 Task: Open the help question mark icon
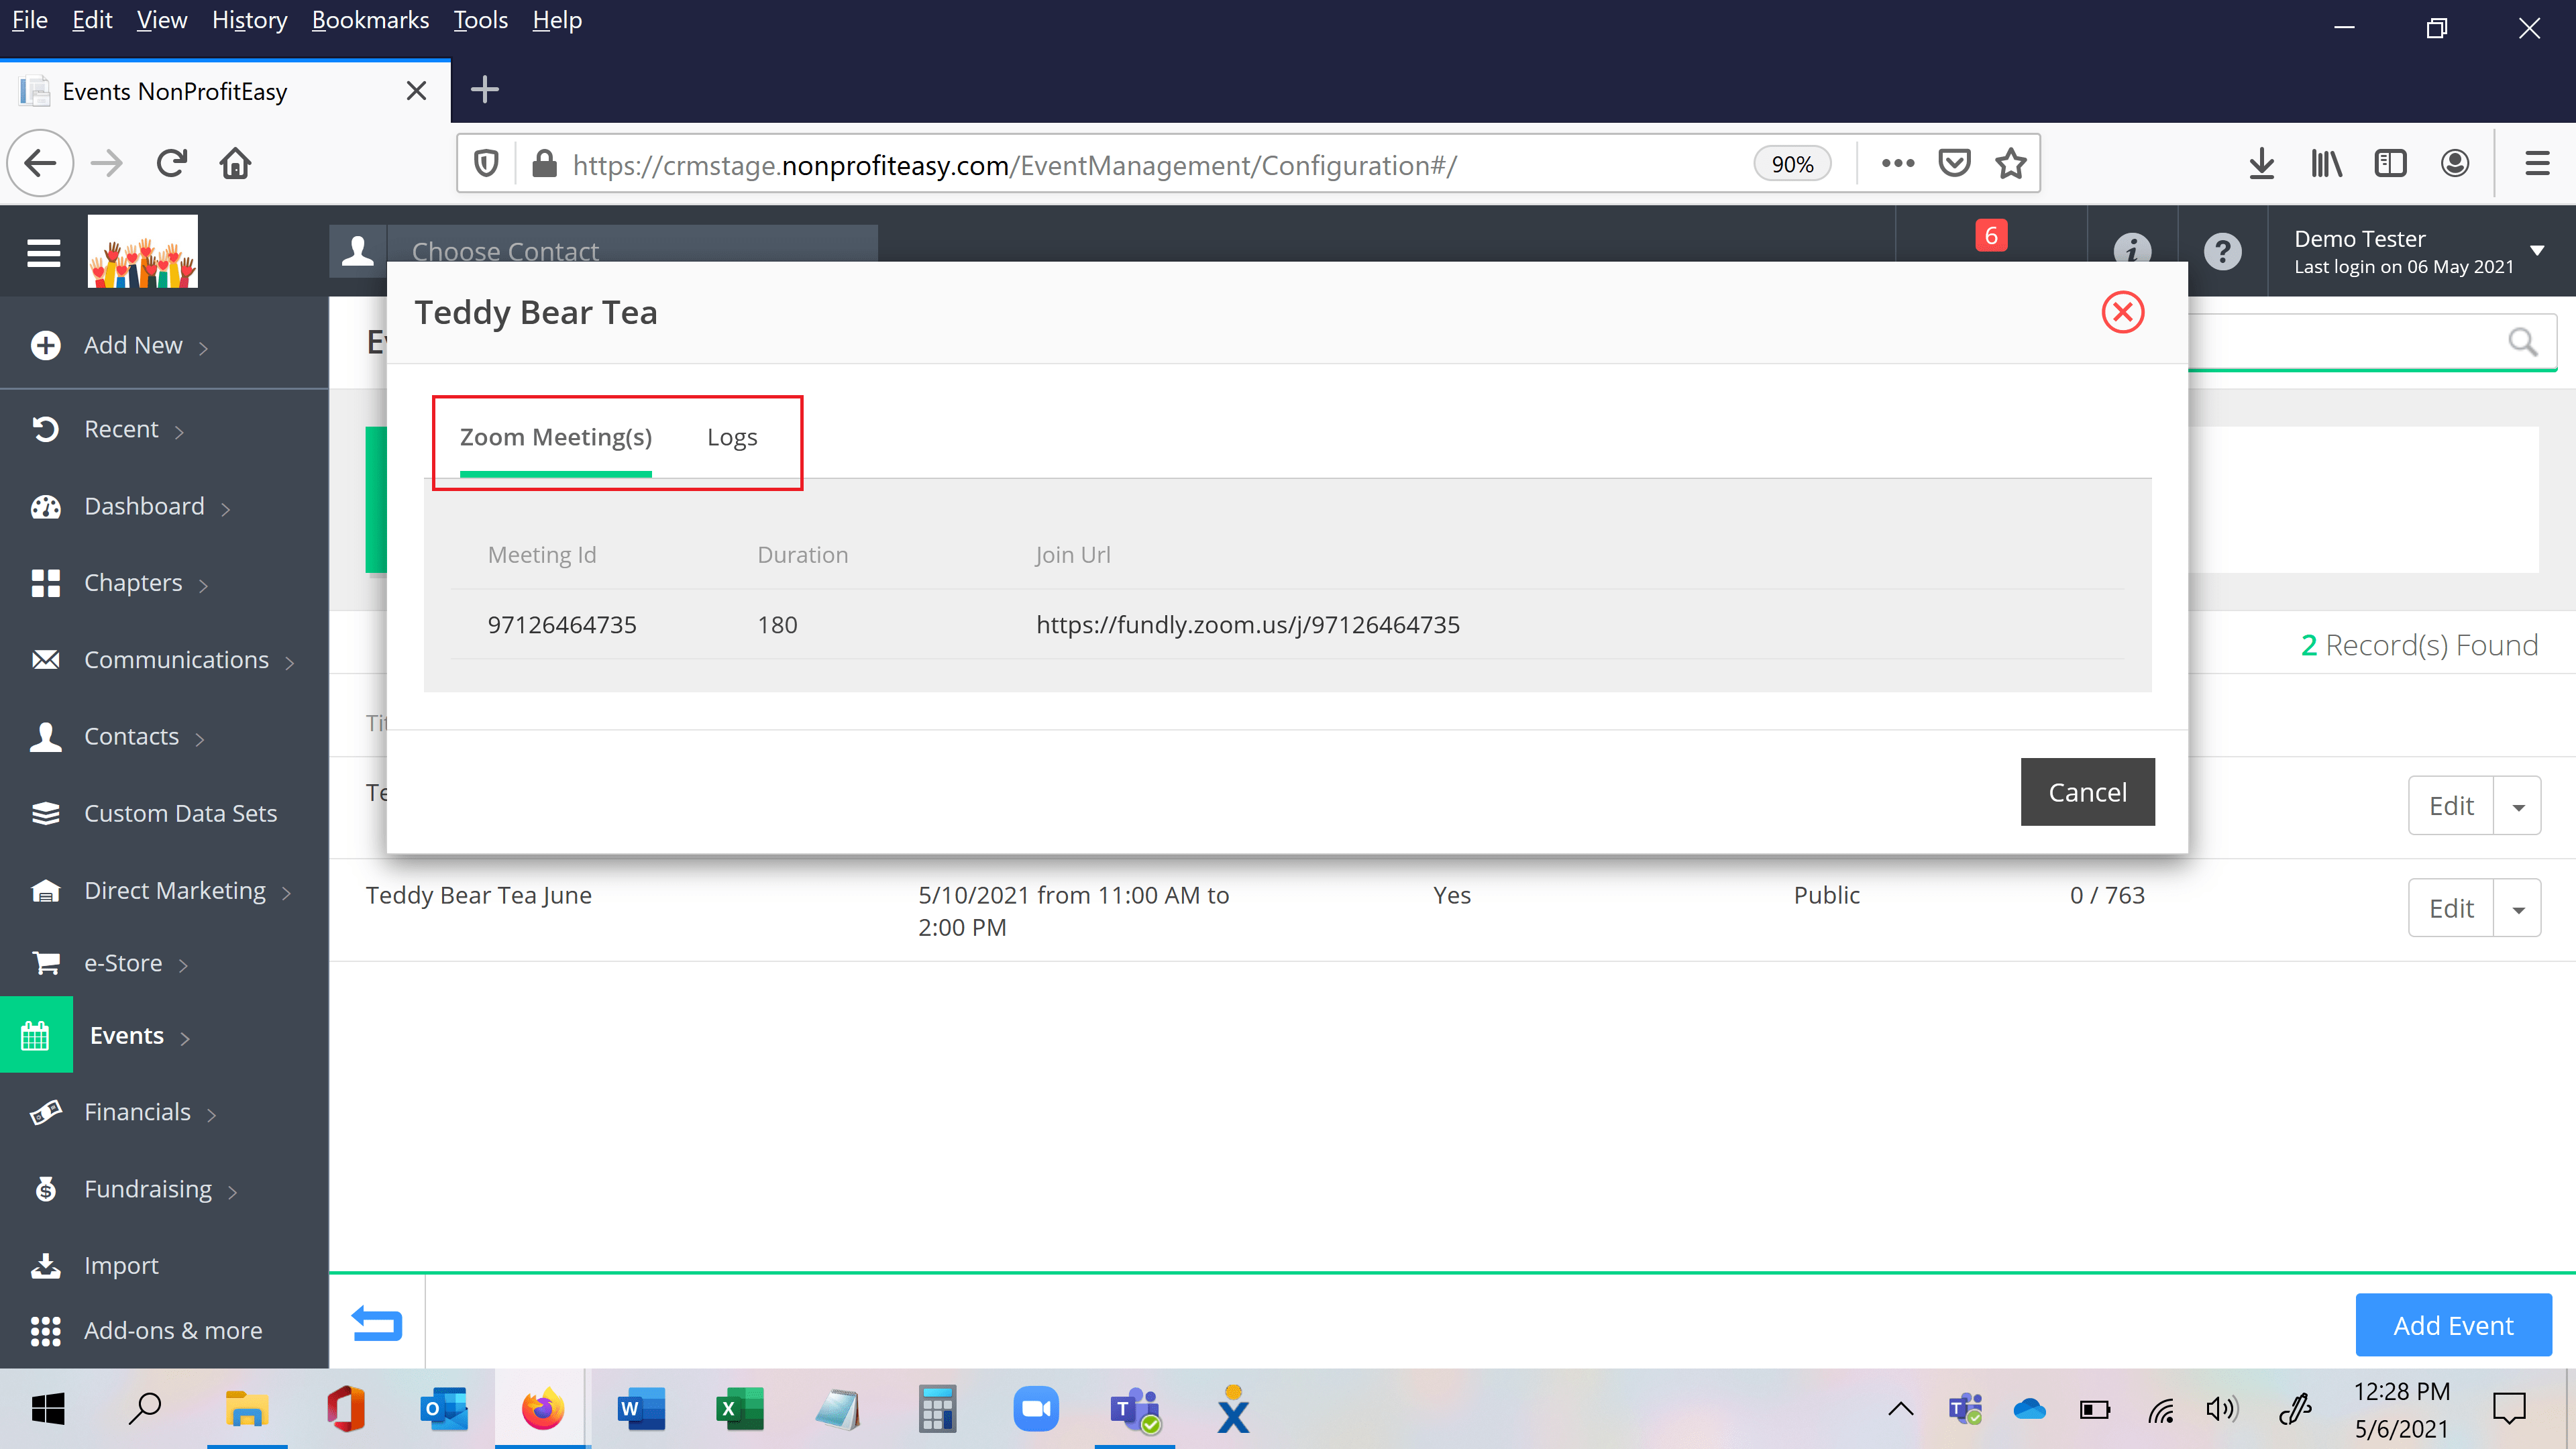(2222, 251)
